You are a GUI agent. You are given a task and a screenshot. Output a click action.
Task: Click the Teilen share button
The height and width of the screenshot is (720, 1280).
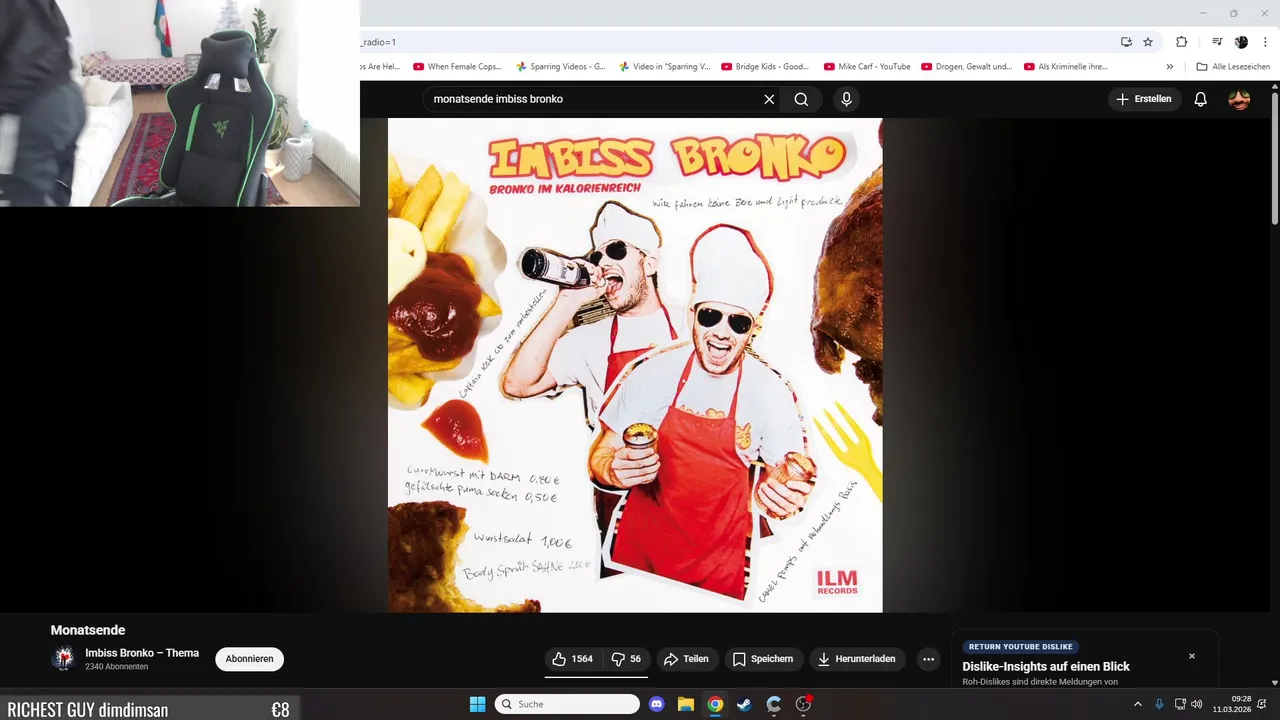point(686,659)
